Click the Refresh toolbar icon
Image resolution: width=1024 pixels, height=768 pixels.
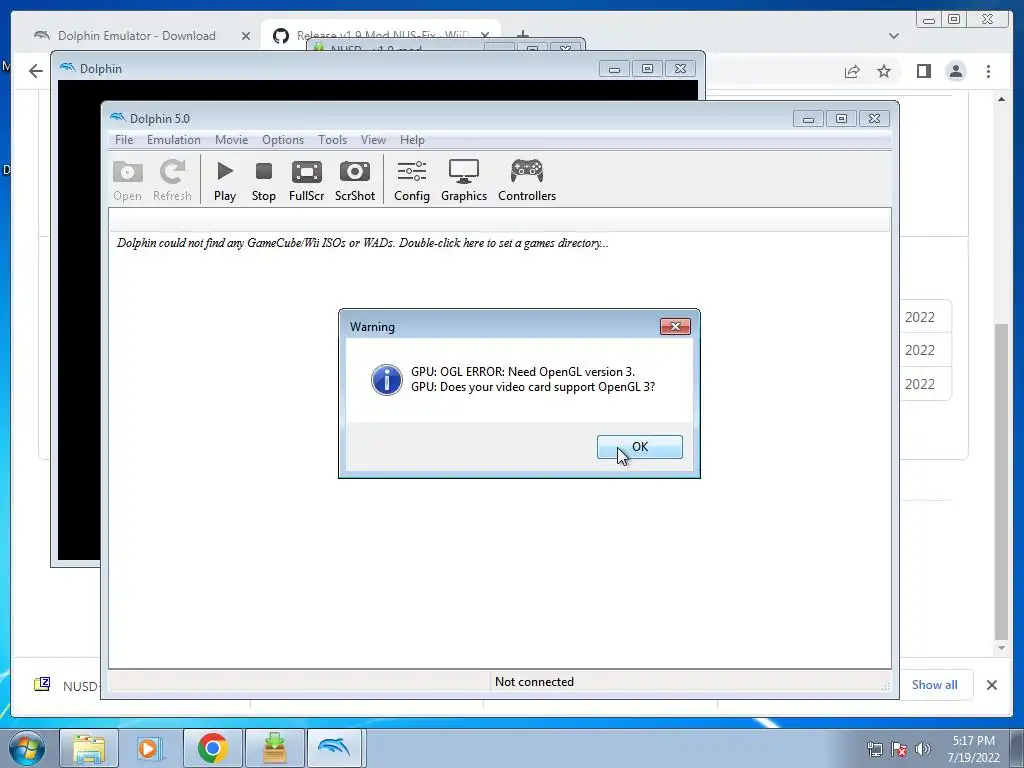coord(172,180)
